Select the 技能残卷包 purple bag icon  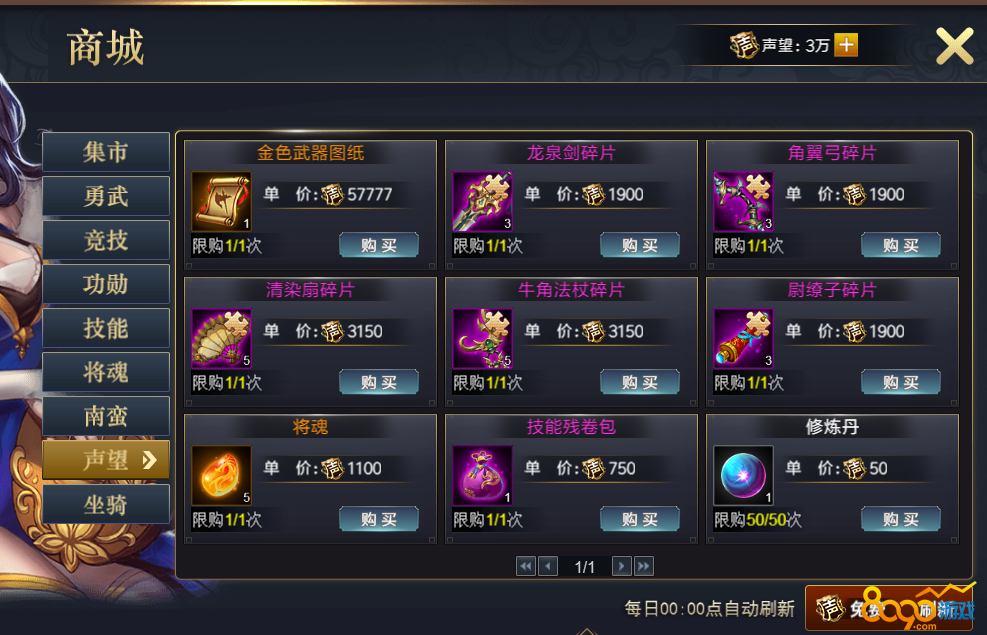pos(482,476)
